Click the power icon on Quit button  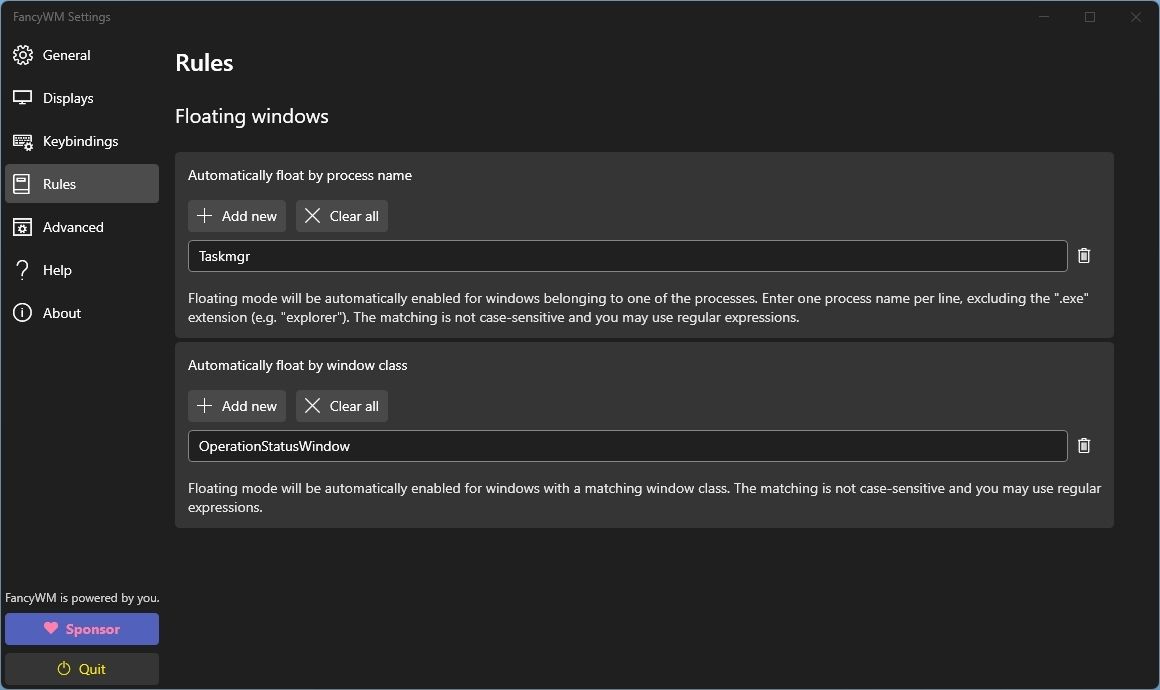click(62, 668)
